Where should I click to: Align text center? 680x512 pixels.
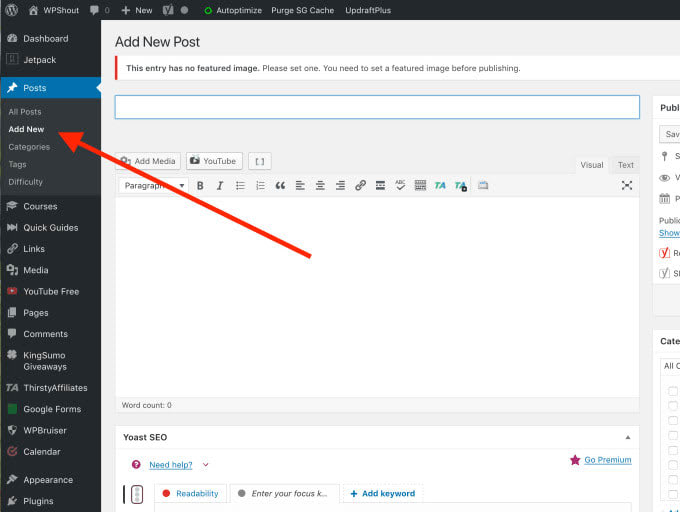coord(320,186)
